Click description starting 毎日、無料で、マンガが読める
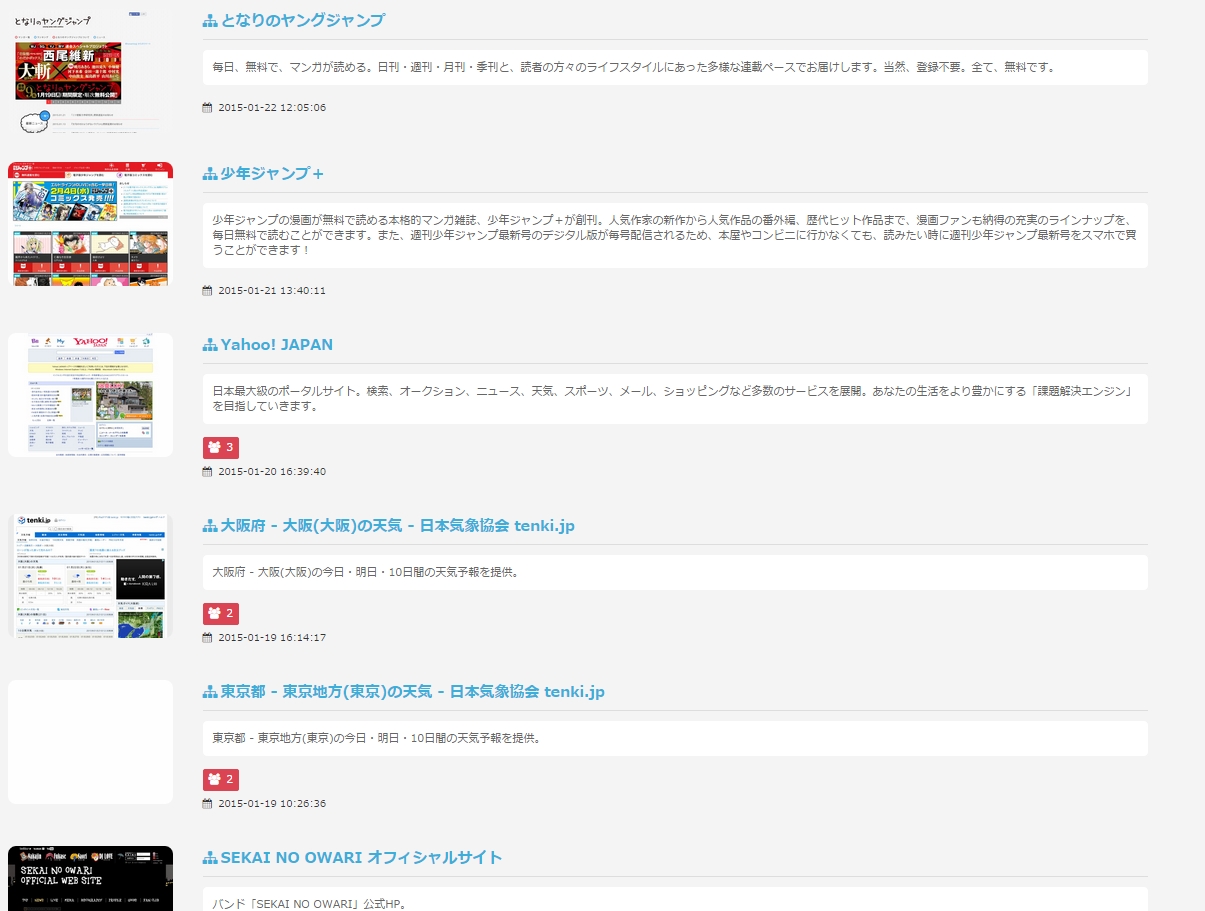The image size is (1205, 911). (x=675, y=67)
